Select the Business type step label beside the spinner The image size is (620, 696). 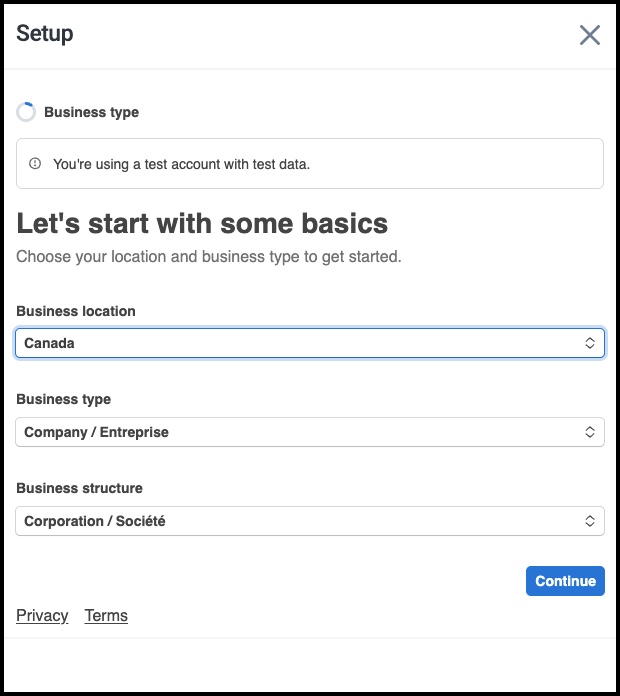[92, 112]
